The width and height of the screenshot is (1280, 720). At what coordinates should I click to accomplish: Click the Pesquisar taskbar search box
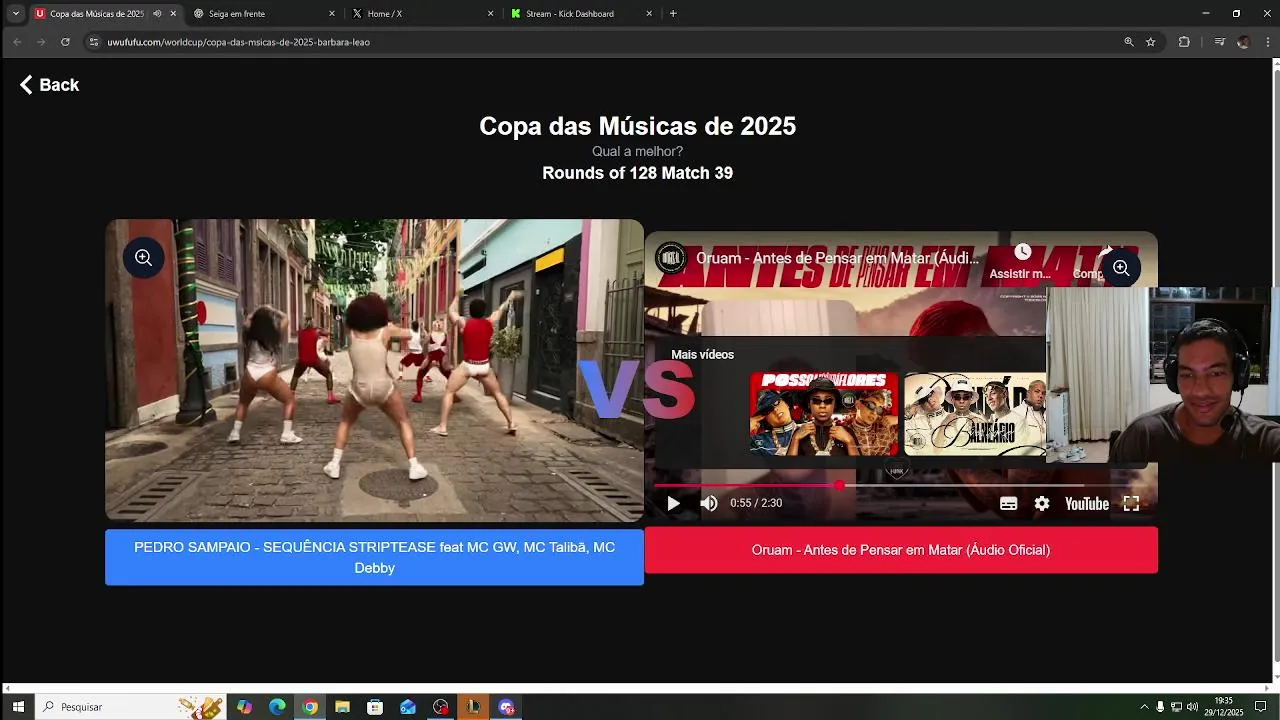pyautogui.click(x=130, y=707)
